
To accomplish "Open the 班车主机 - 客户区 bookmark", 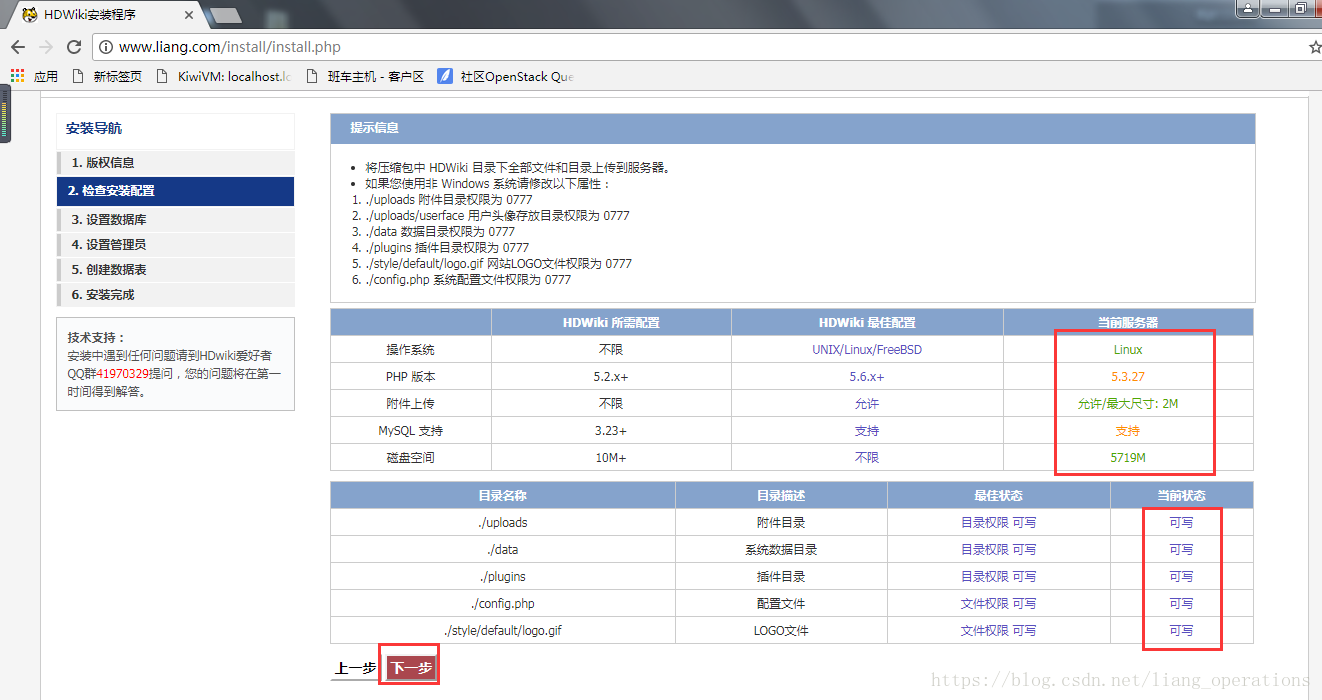I will [365, 76].
